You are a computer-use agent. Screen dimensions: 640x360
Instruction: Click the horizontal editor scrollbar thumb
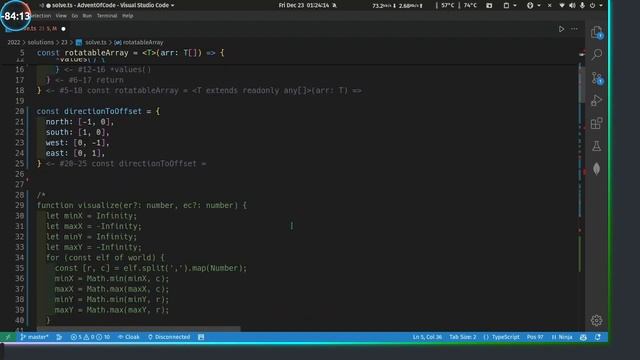click(x=139, y=329)
